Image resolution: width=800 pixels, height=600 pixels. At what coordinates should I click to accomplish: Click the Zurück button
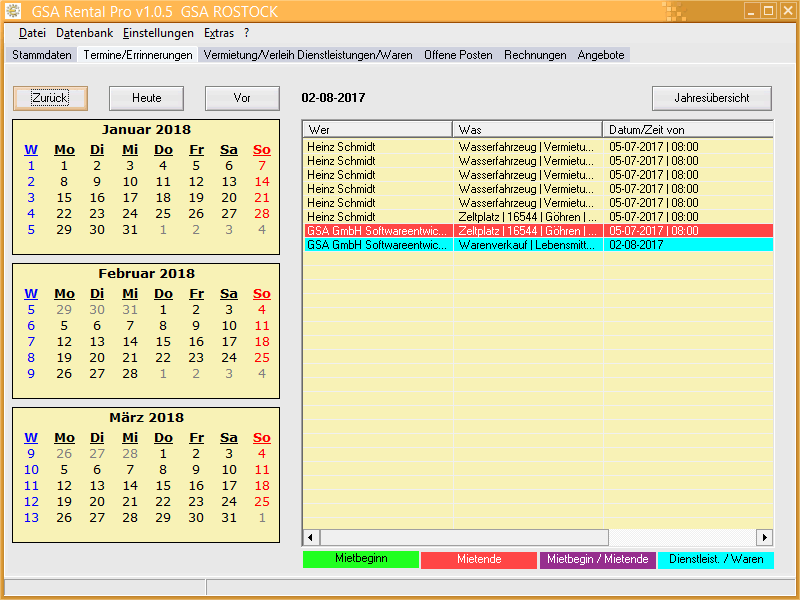coord(50,98)
